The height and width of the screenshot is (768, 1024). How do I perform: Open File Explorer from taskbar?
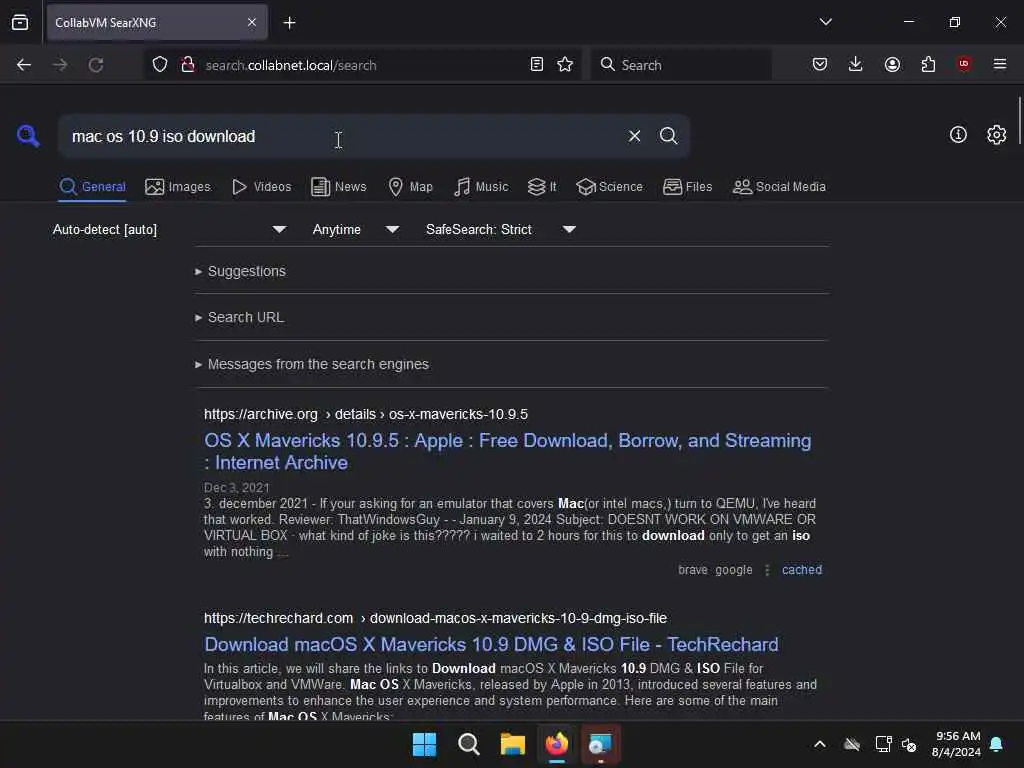pyautogui.click(x=513, y=744)
